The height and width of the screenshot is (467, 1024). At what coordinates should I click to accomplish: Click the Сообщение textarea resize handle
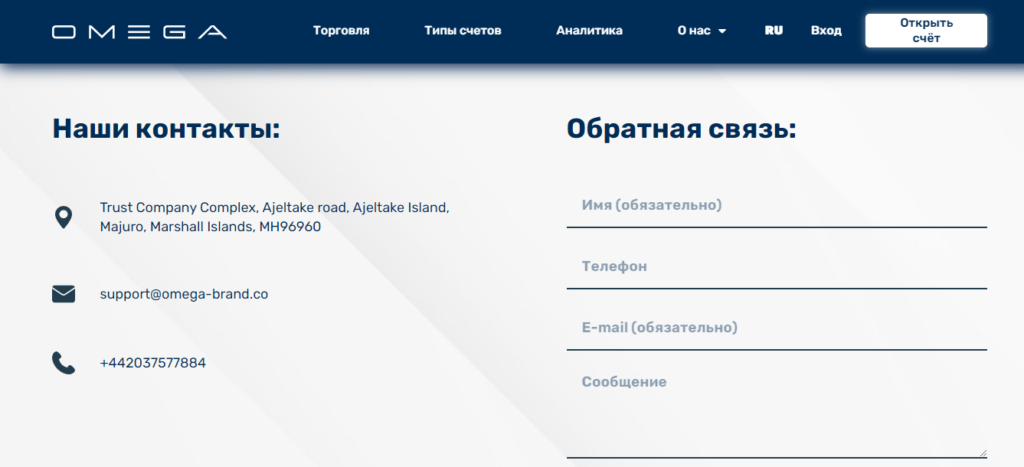(x=983, y=453)
